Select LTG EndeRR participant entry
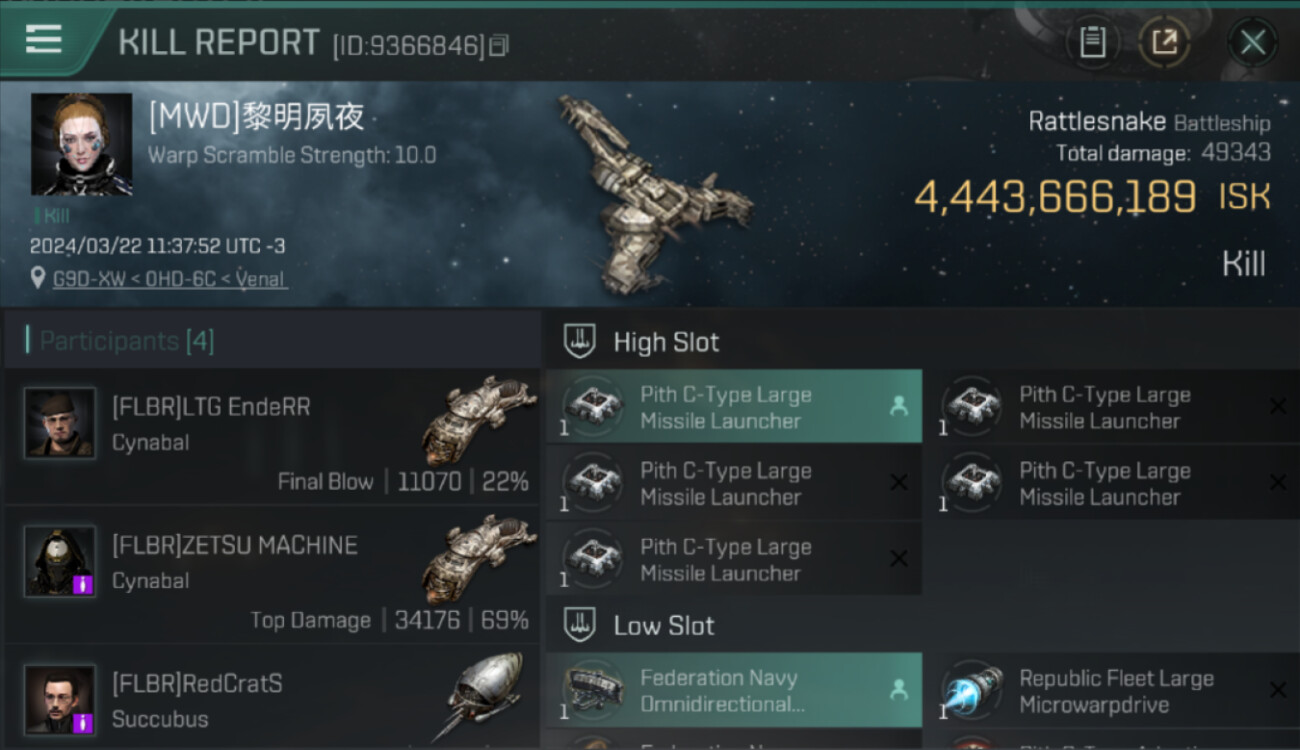The height and width of the screenshot is (750, 1300). [270, 436]
